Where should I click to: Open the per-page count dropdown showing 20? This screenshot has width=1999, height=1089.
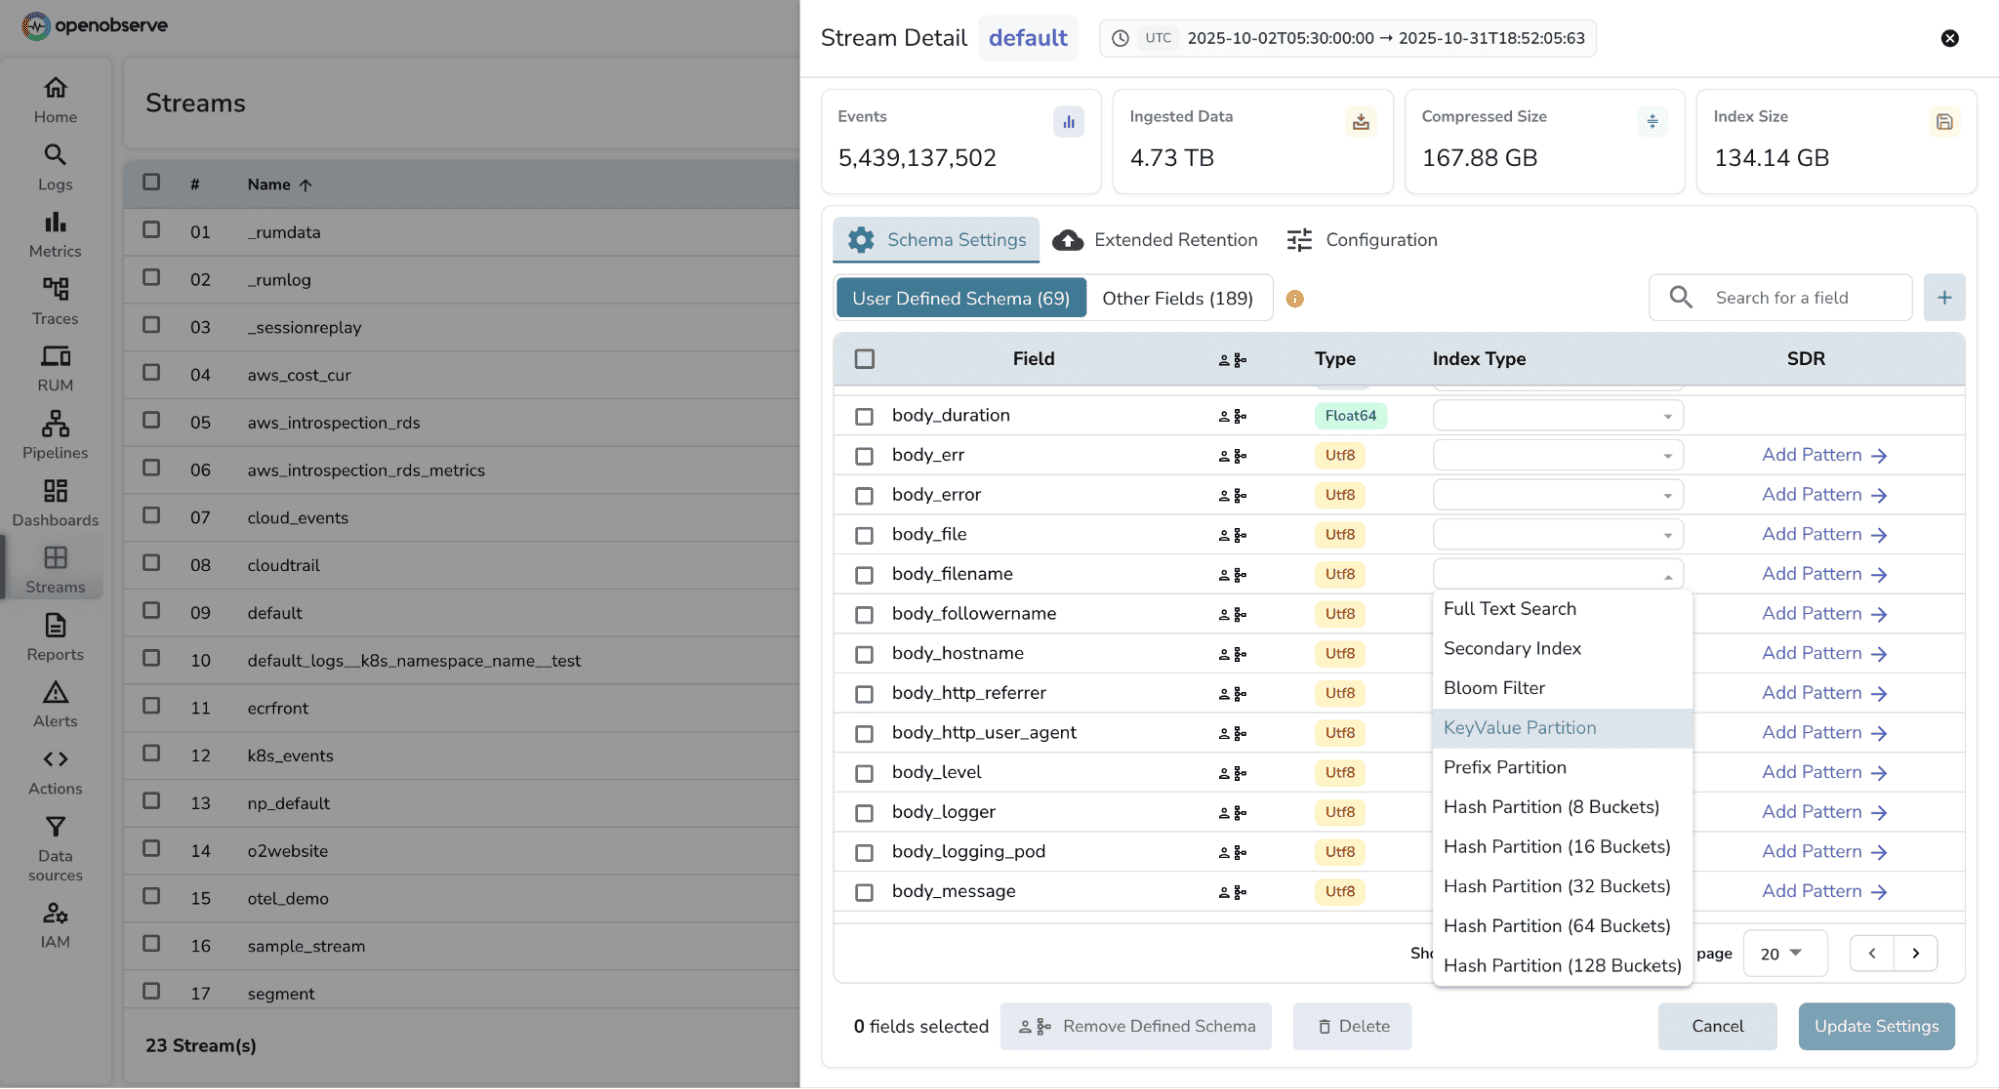[1784, 953]
